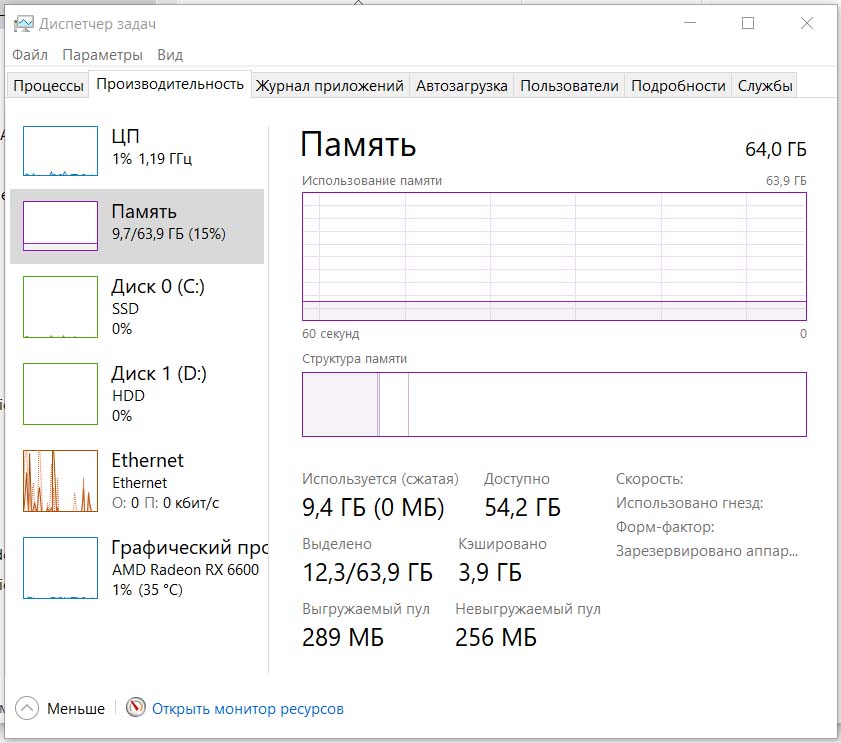Select the Memory usage mini graph

[x=60, y=226]
